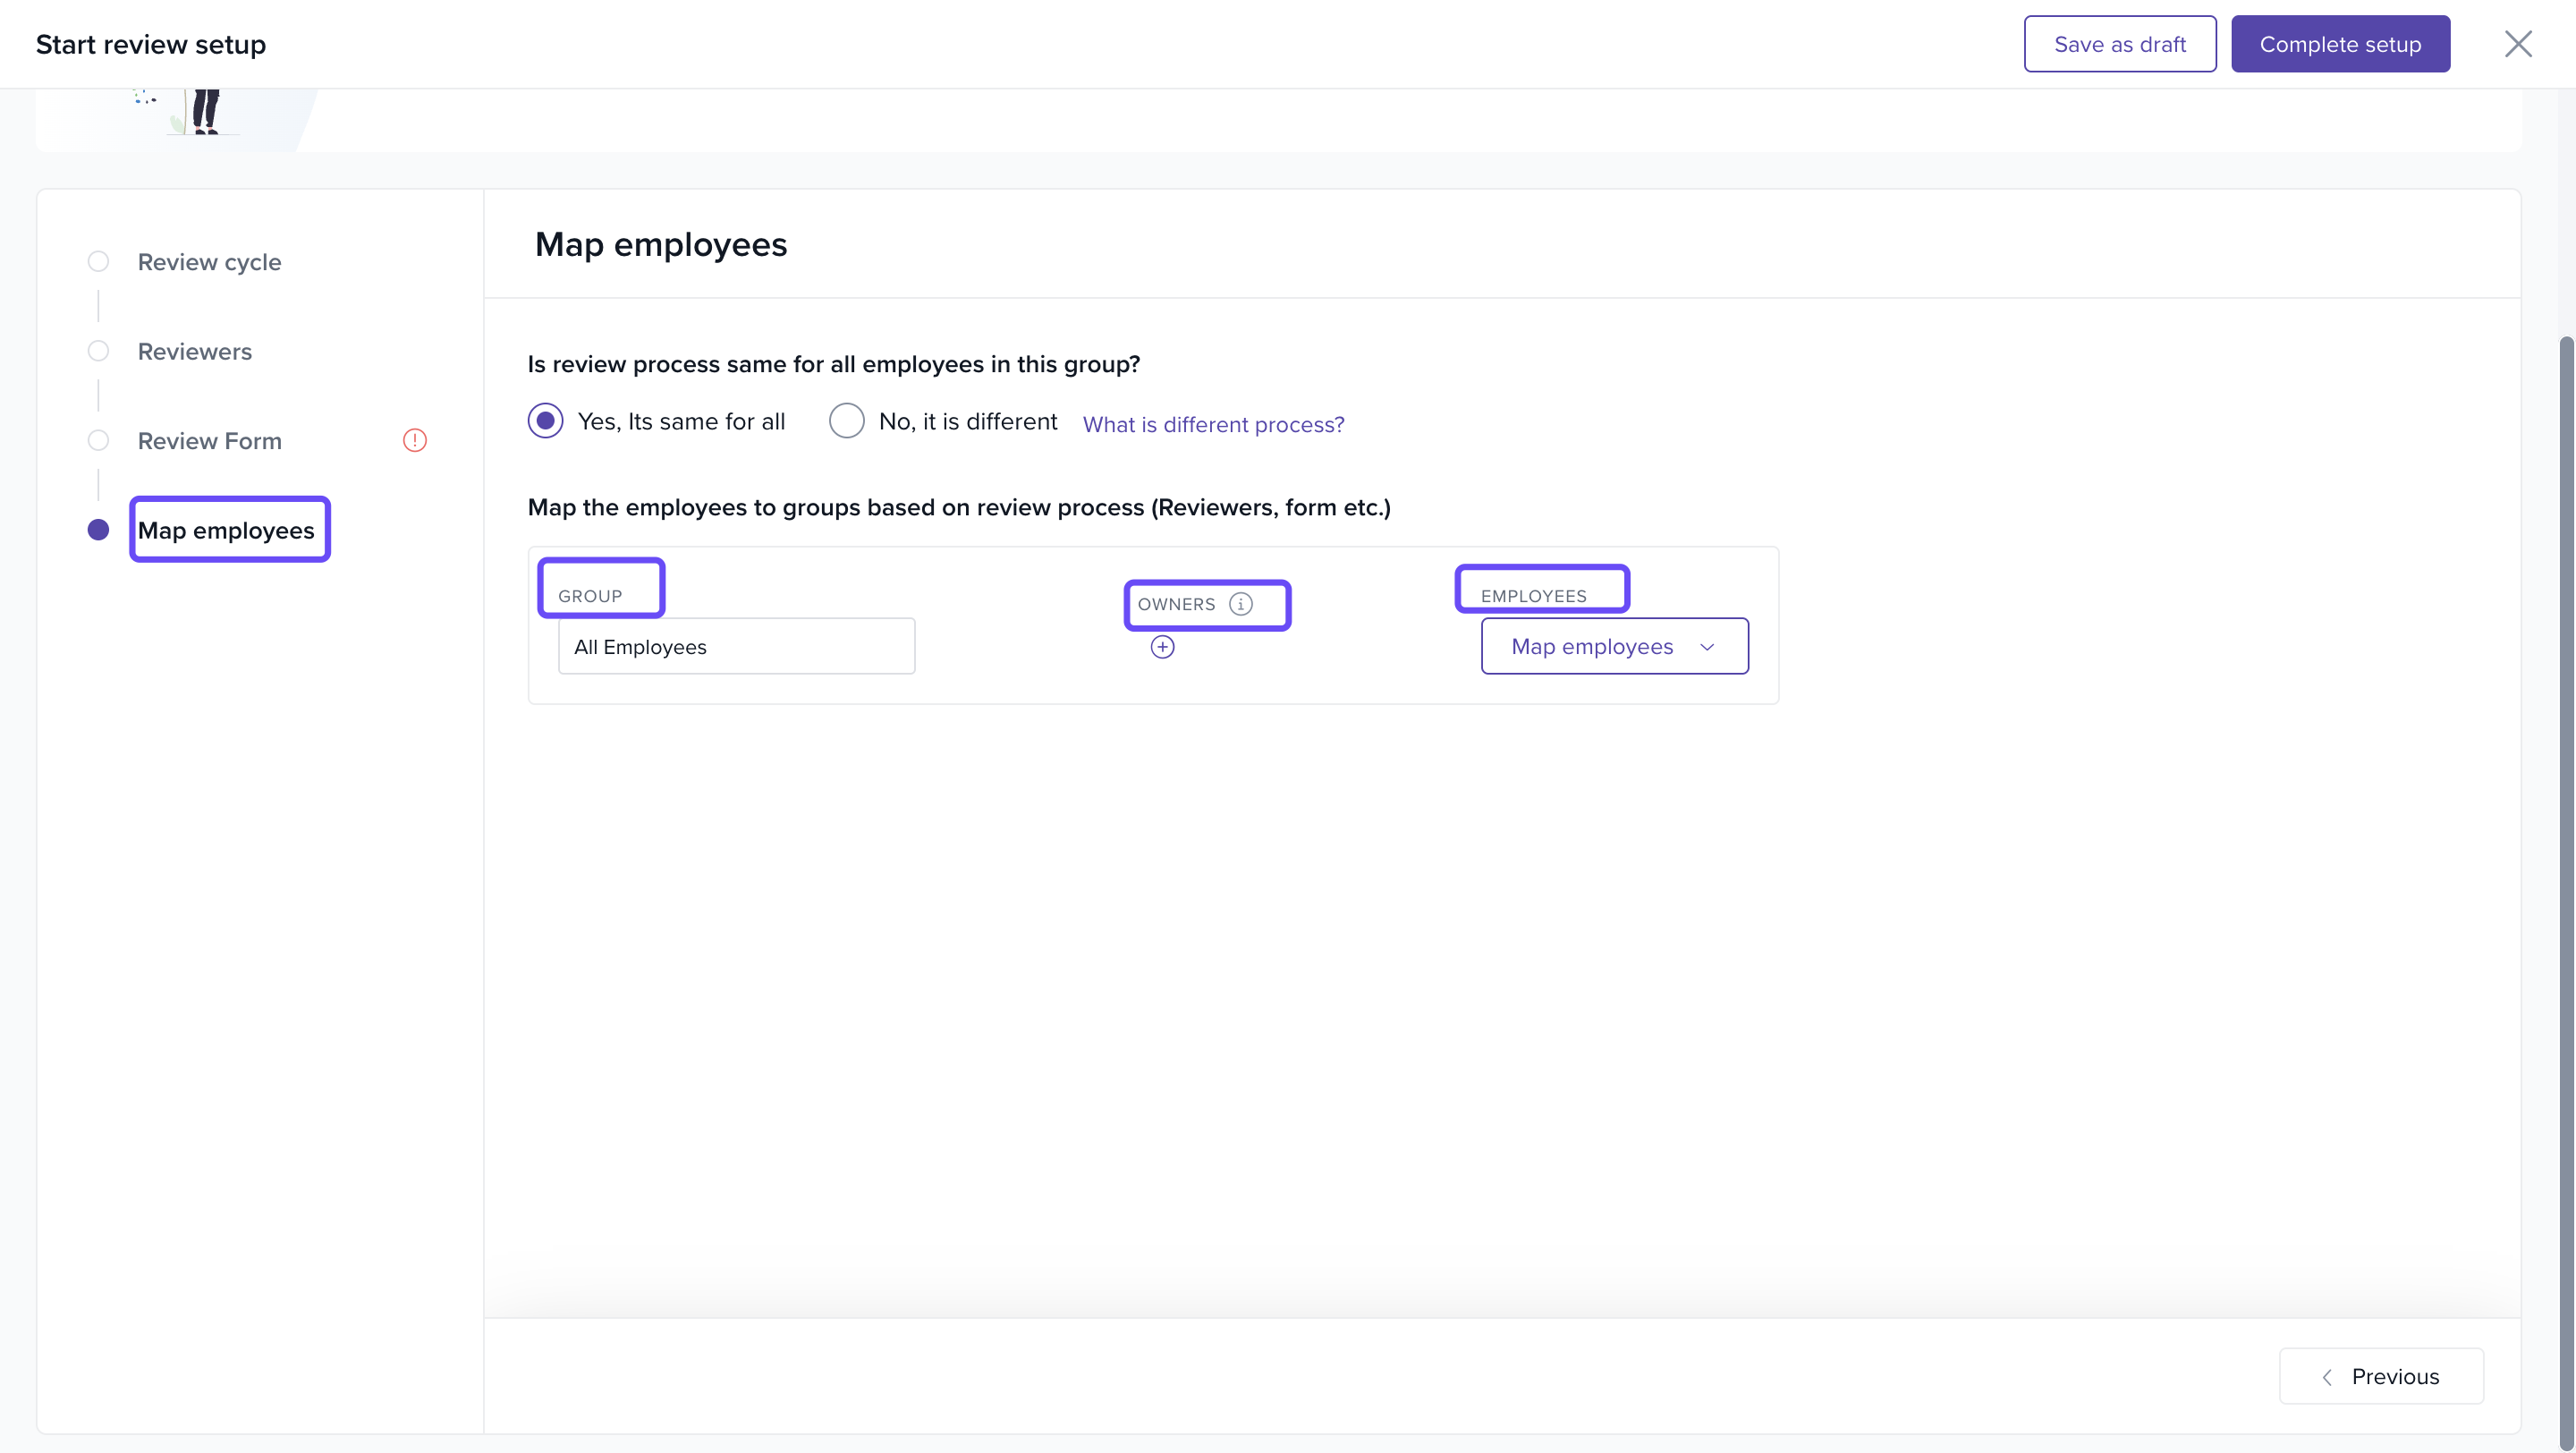Click the All Employees group field
The width and height of the screenshot is (2576, 1453).
(x=736, y=647)
